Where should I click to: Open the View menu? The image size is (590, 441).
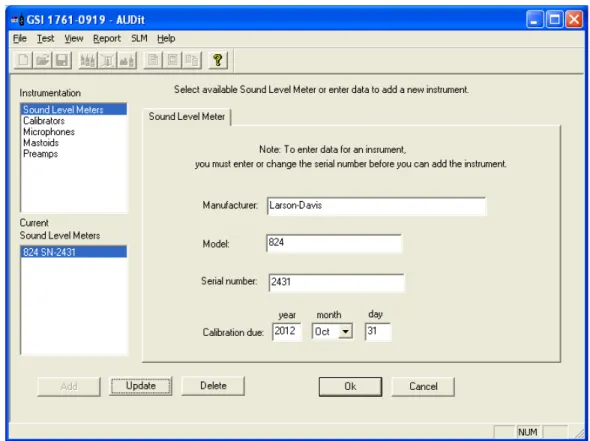(x=73, y=38)
